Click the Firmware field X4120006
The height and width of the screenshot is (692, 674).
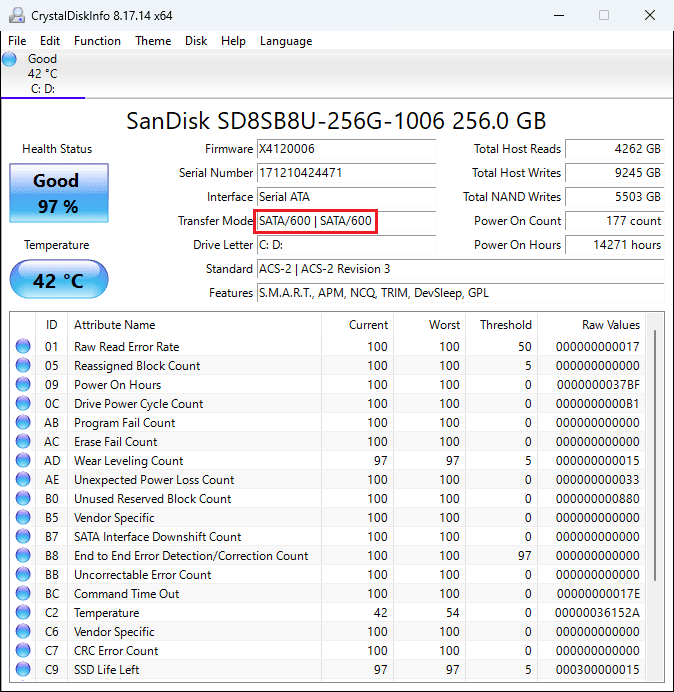[x=346, y=149]
